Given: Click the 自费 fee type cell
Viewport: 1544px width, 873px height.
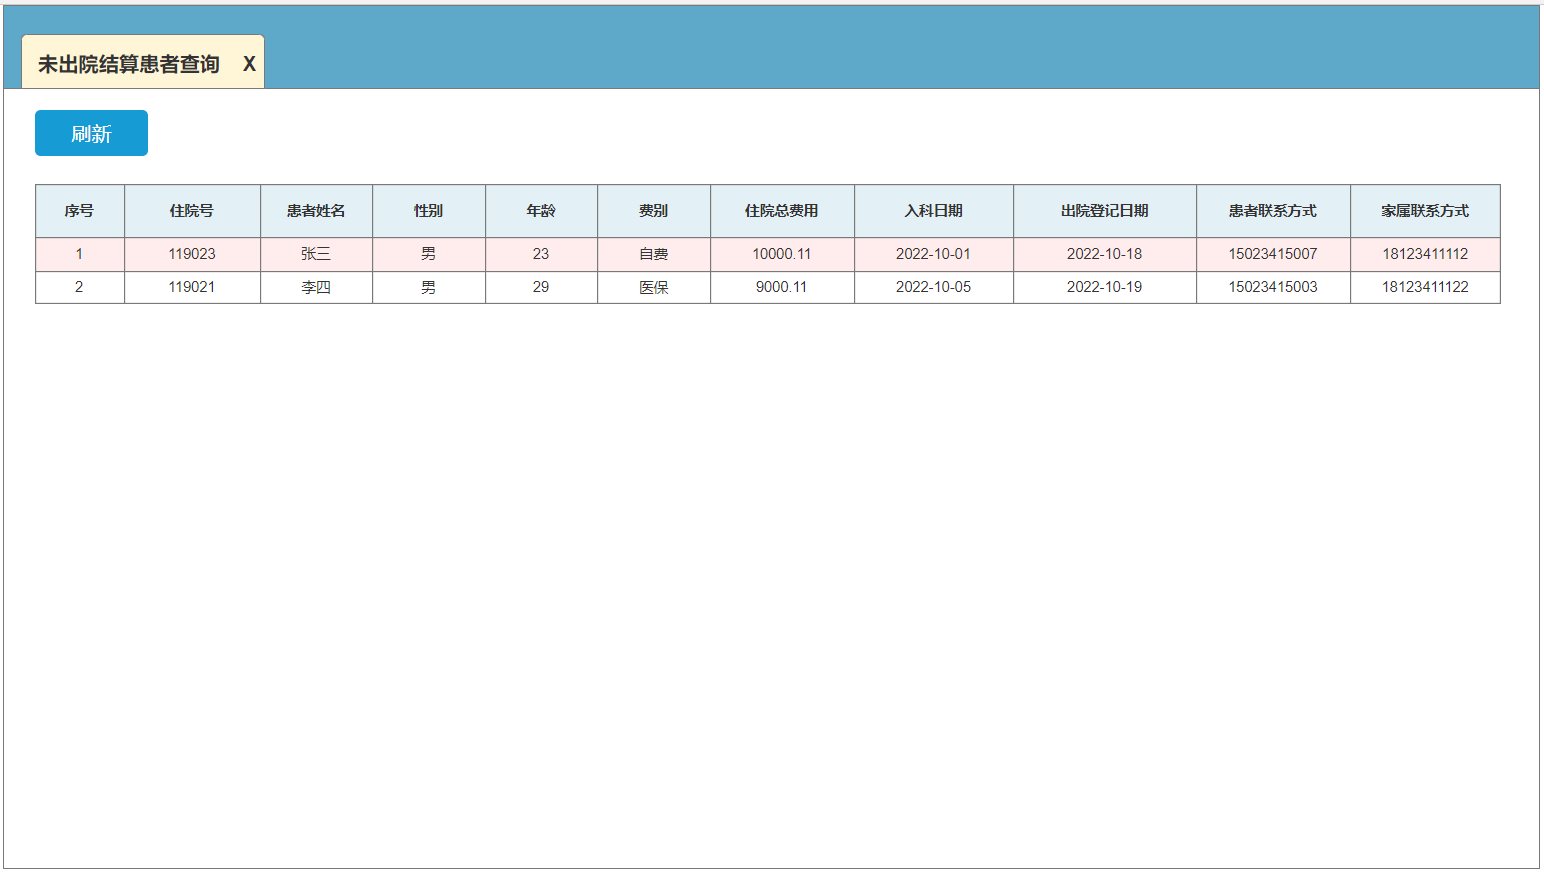Looking at the screenshot, I should coord(654,254).
